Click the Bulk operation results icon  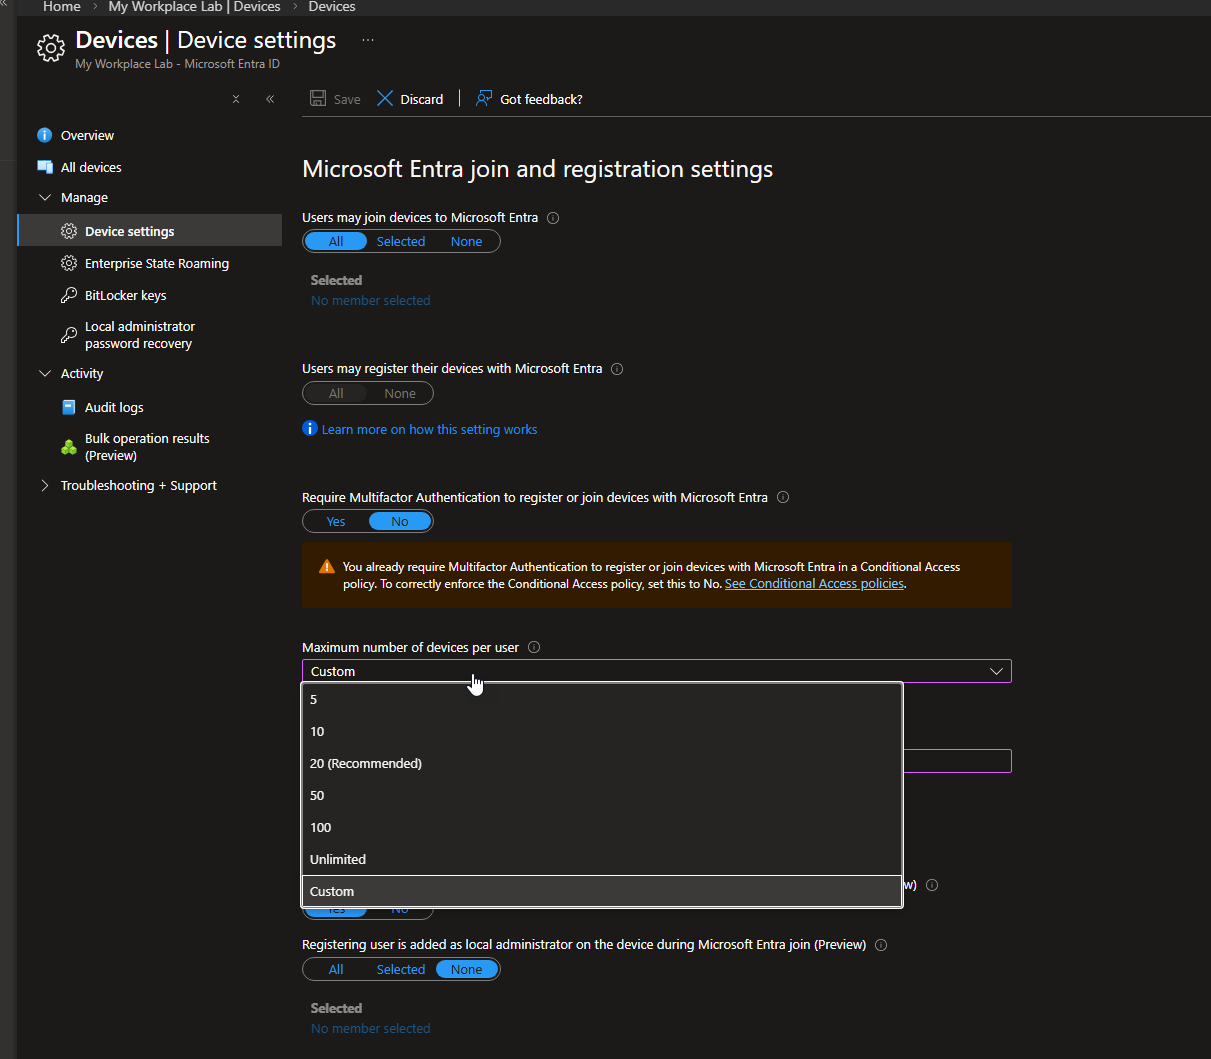[x=69, y=447]
